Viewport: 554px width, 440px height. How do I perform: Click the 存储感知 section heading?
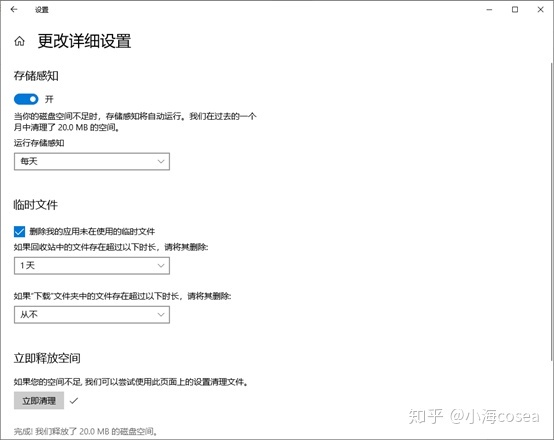[x=36, y=76]
